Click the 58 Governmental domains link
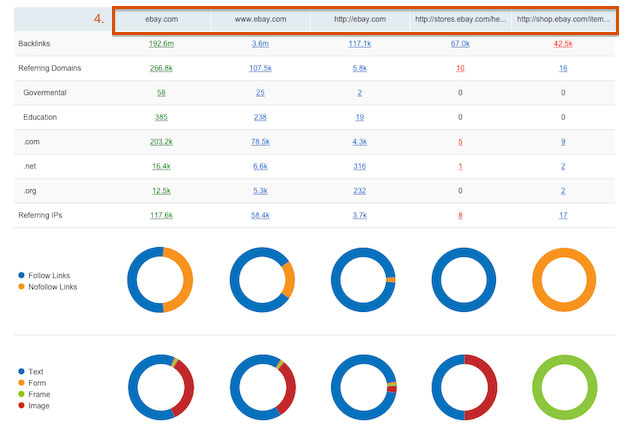 pyautogui.click(x=161, y=93)
